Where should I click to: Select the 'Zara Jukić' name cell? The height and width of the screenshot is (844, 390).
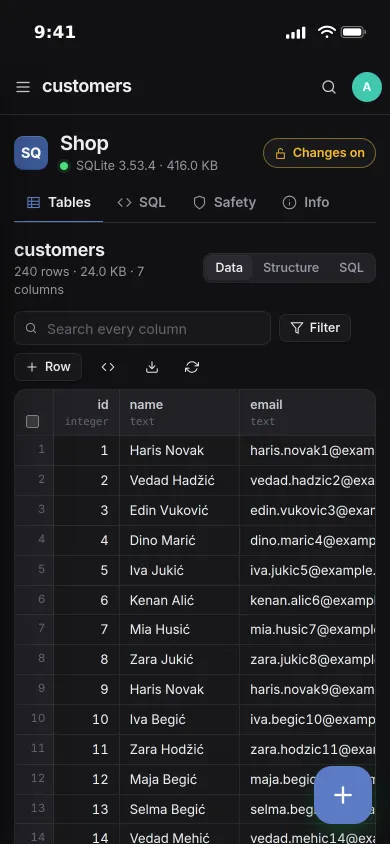pos(179,660)
